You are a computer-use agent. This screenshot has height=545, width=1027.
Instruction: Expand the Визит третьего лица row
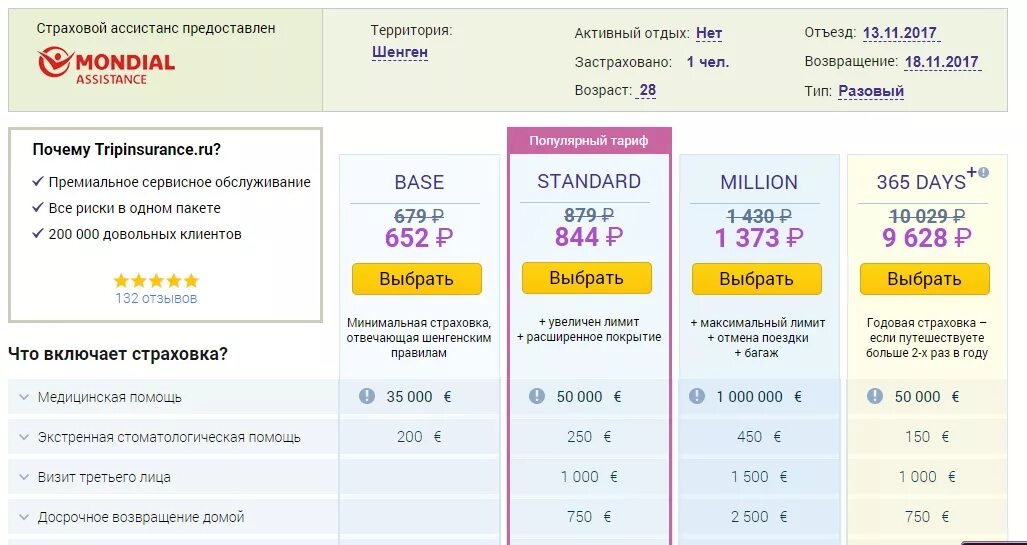click(25, 477)
